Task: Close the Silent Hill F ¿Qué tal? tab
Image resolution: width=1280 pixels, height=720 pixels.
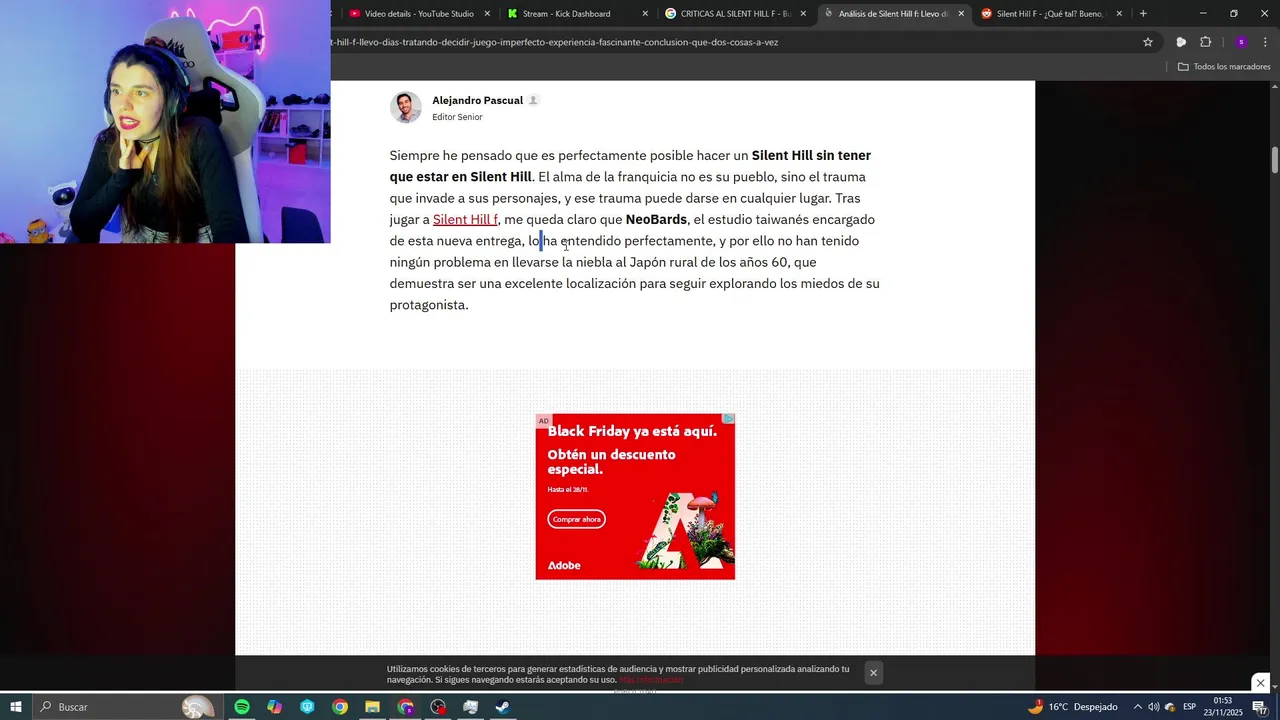Action: [1119, 14]
